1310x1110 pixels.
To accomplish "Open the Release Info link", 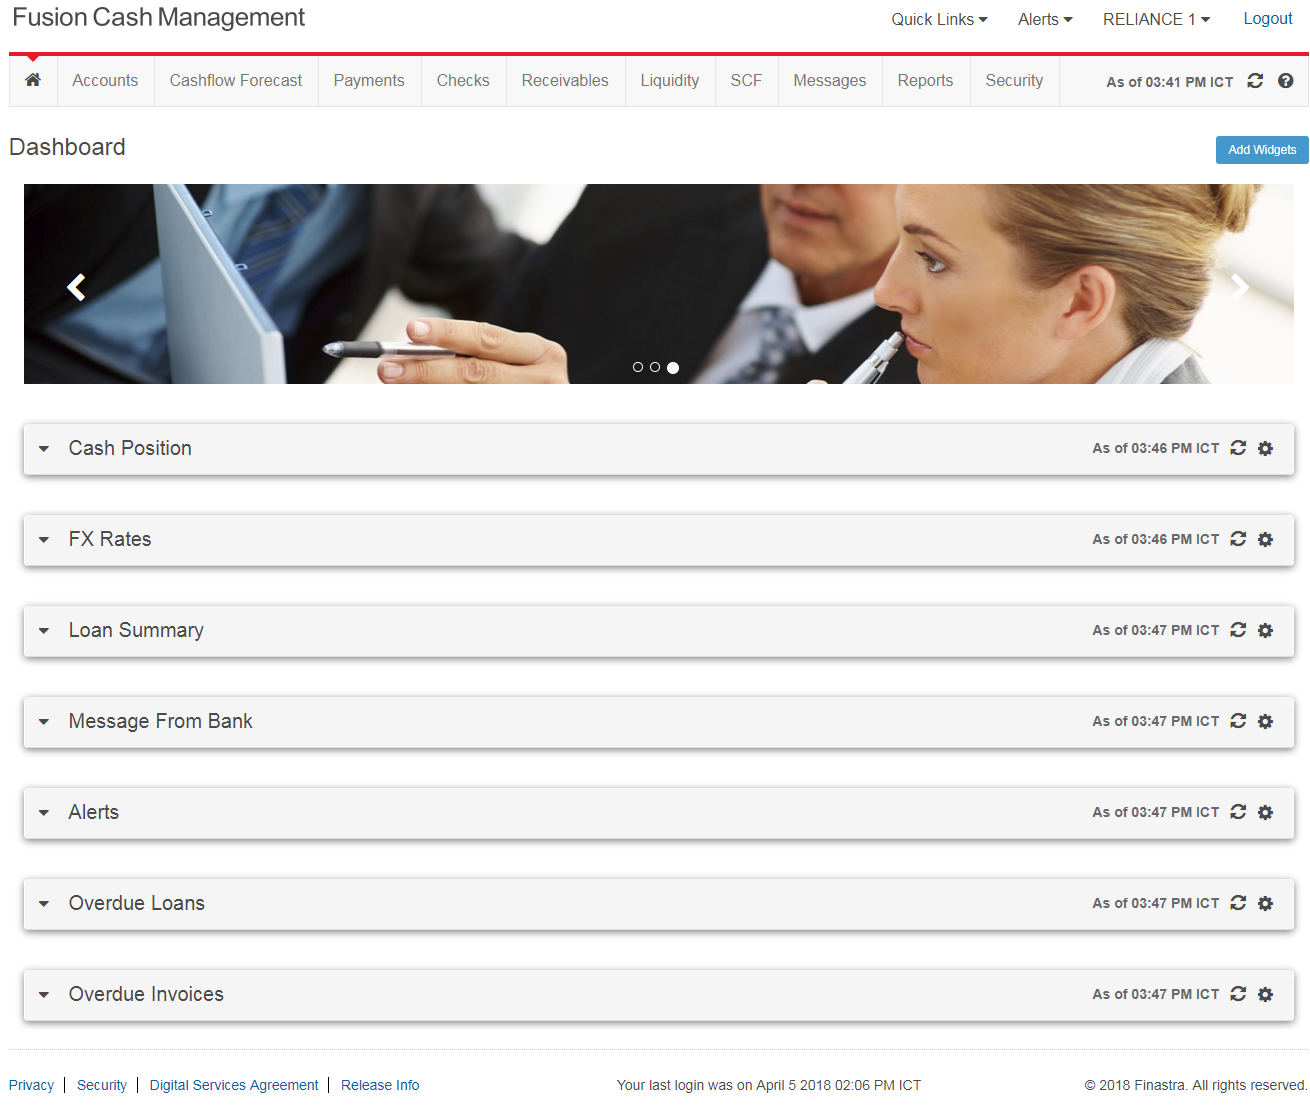I will click(x=380, y=1085).
